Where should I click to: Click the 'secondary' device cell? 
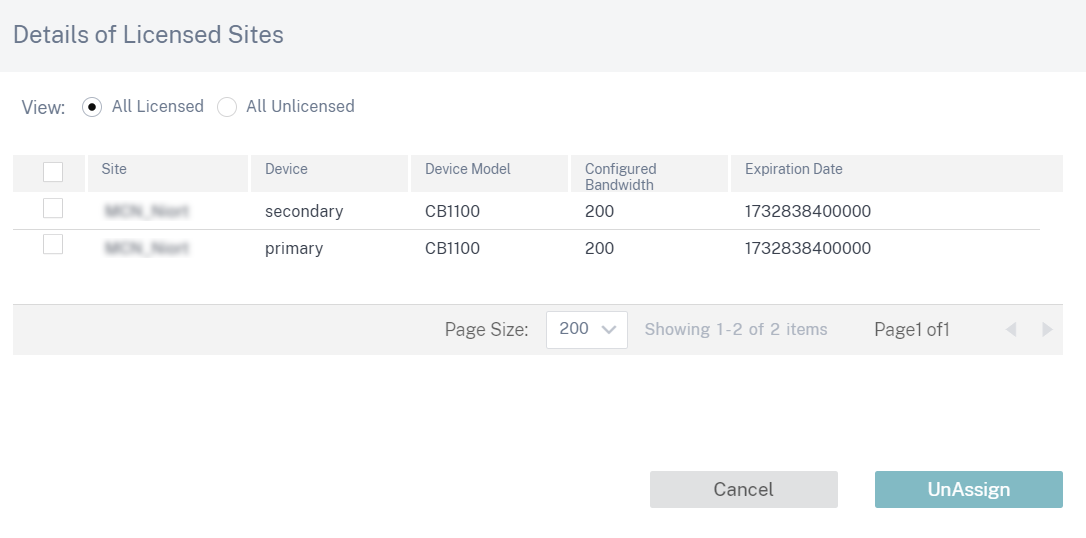[304, 211]
